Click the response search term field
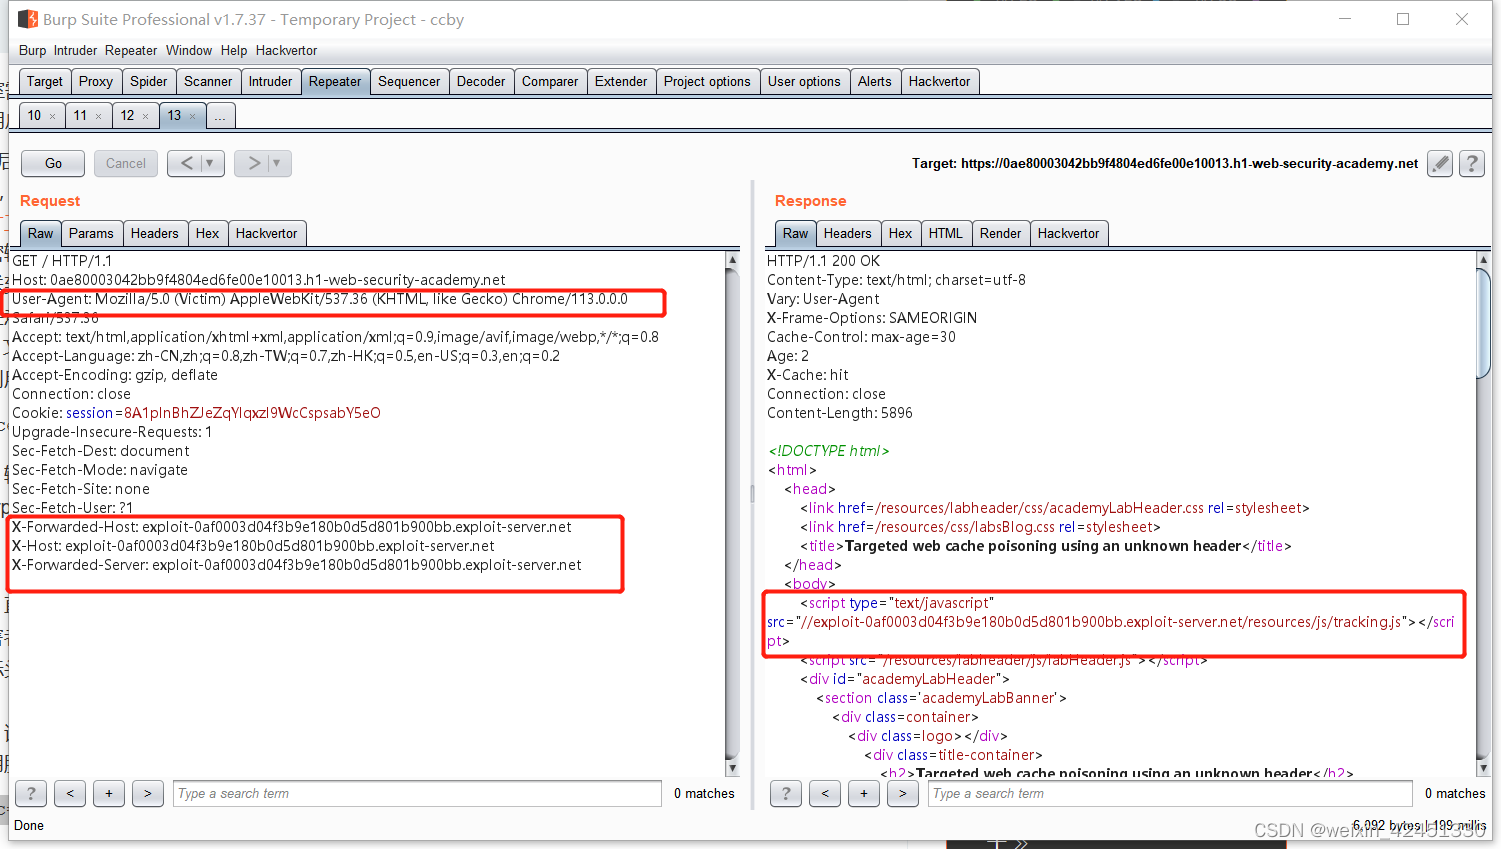Viewport: 1501px width, 849px height. coord(1172,793)
